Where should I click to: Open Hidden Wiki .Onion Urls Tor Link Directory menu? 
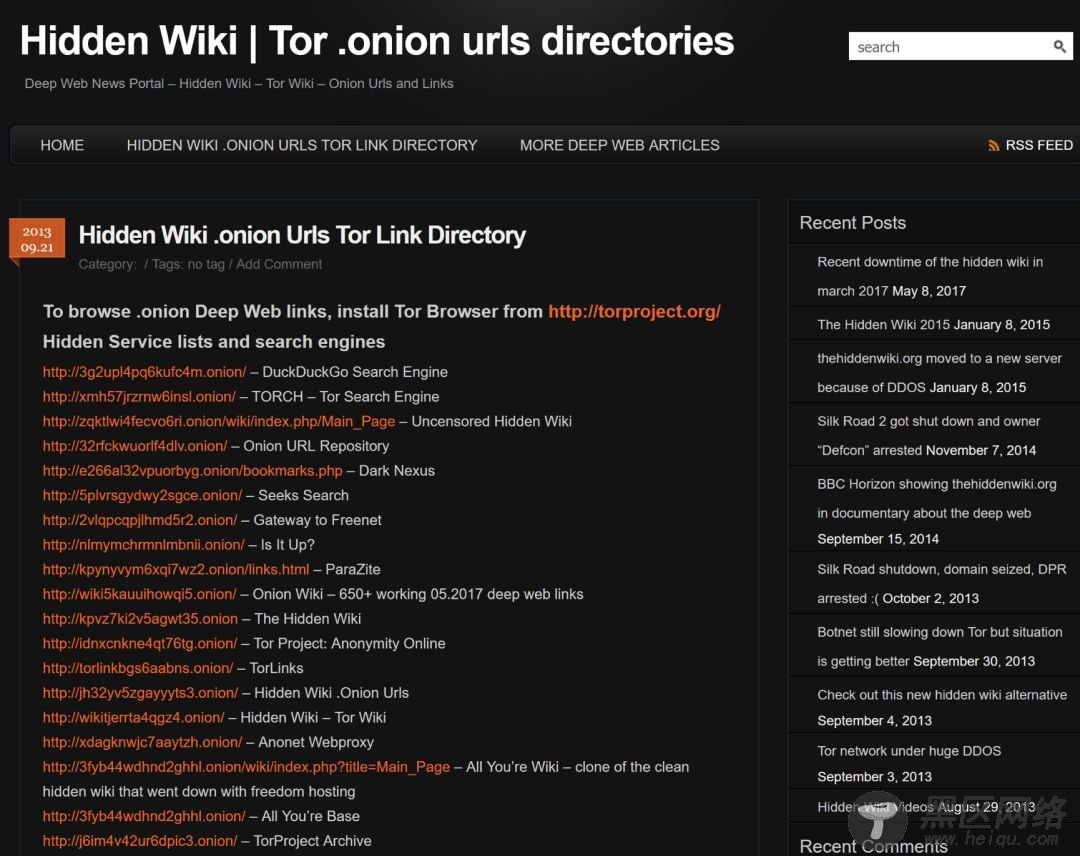(x=301, y=145)
